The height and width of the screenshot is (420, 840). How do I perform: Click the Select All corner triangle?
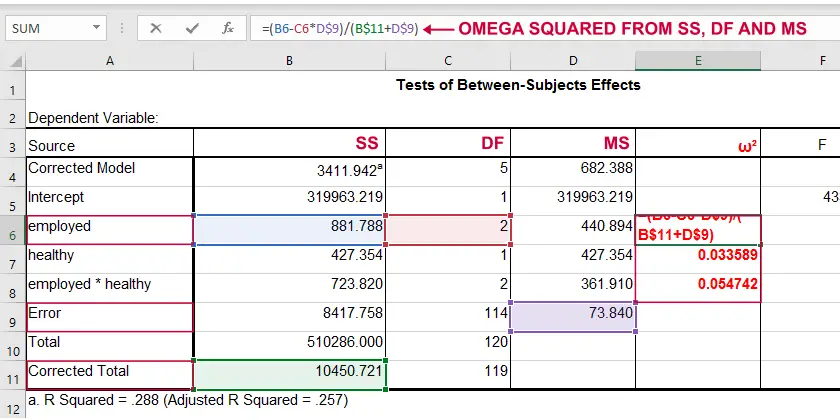pyautogui.click(x=16, y=61)
